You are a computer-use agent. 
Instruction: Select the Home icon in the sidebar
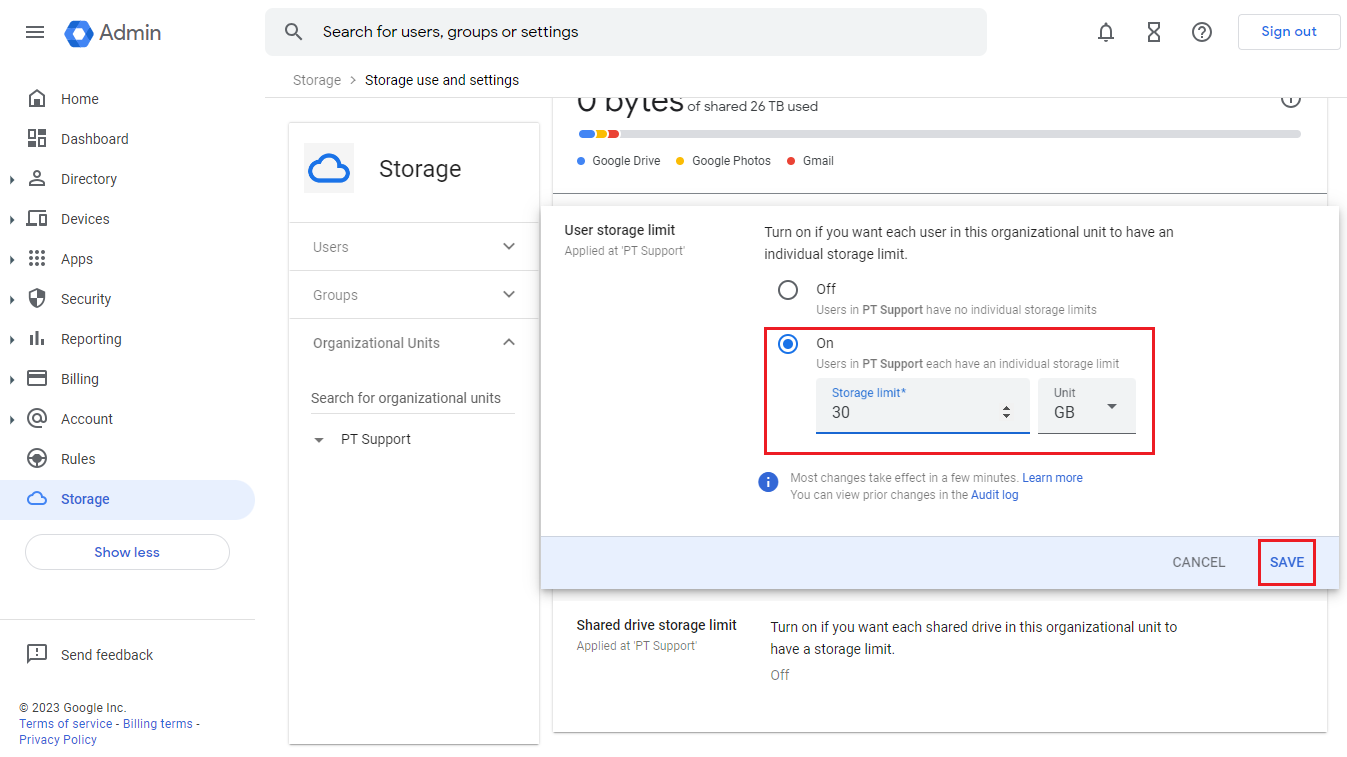coord(37,98)
